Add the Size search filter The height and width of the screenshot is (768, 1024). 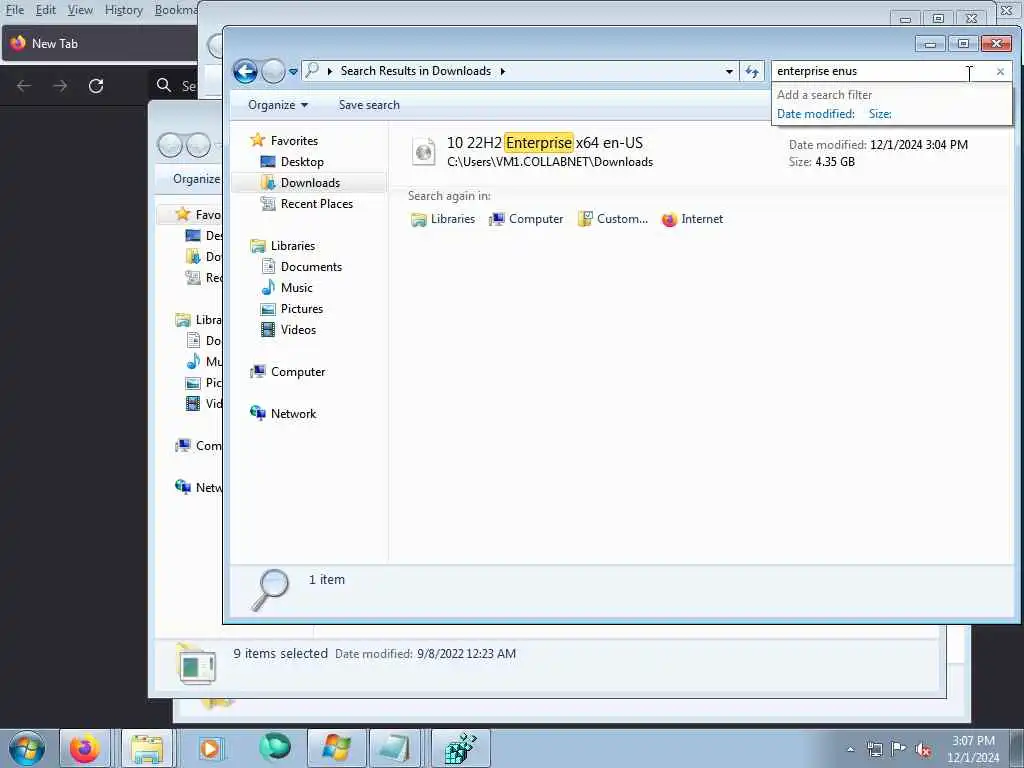click(880, 114)
